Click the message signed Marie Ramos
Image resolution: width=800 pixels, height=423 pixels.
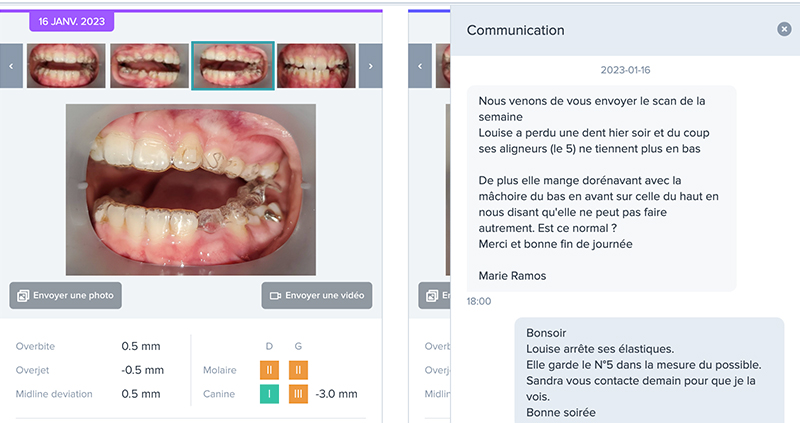(601, 187)
